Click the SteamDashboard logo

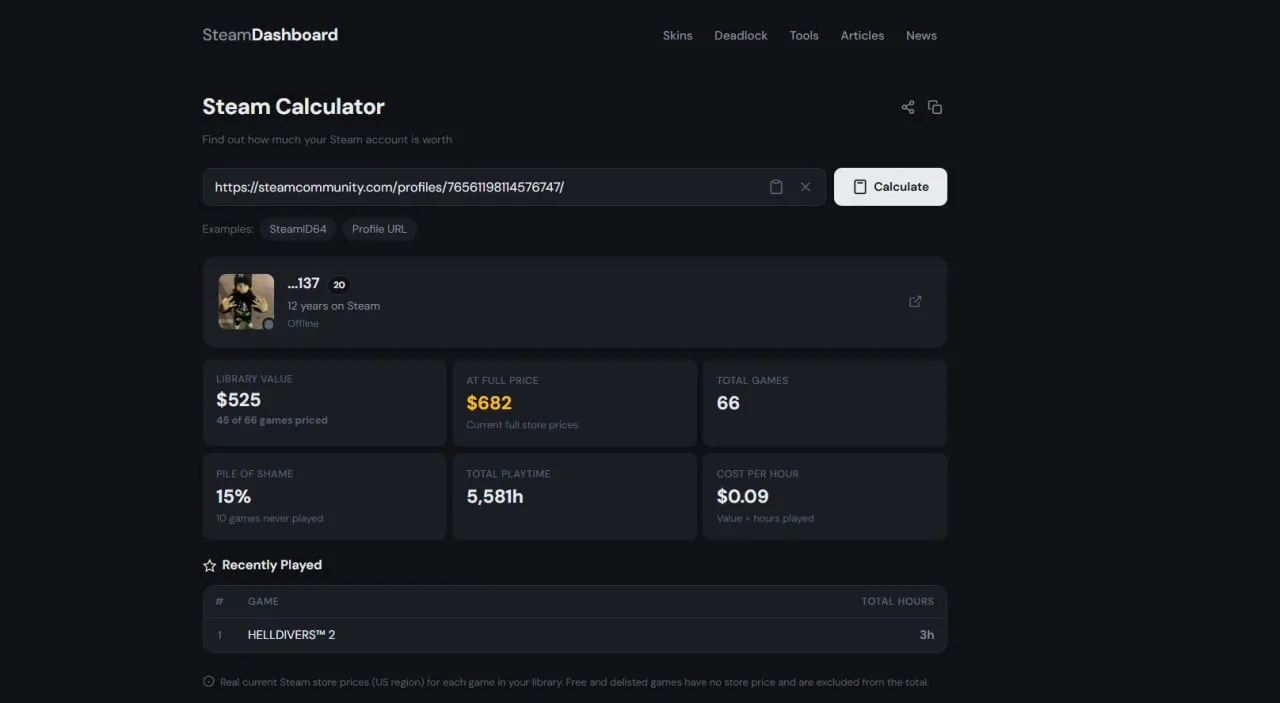tap(270, 35)
